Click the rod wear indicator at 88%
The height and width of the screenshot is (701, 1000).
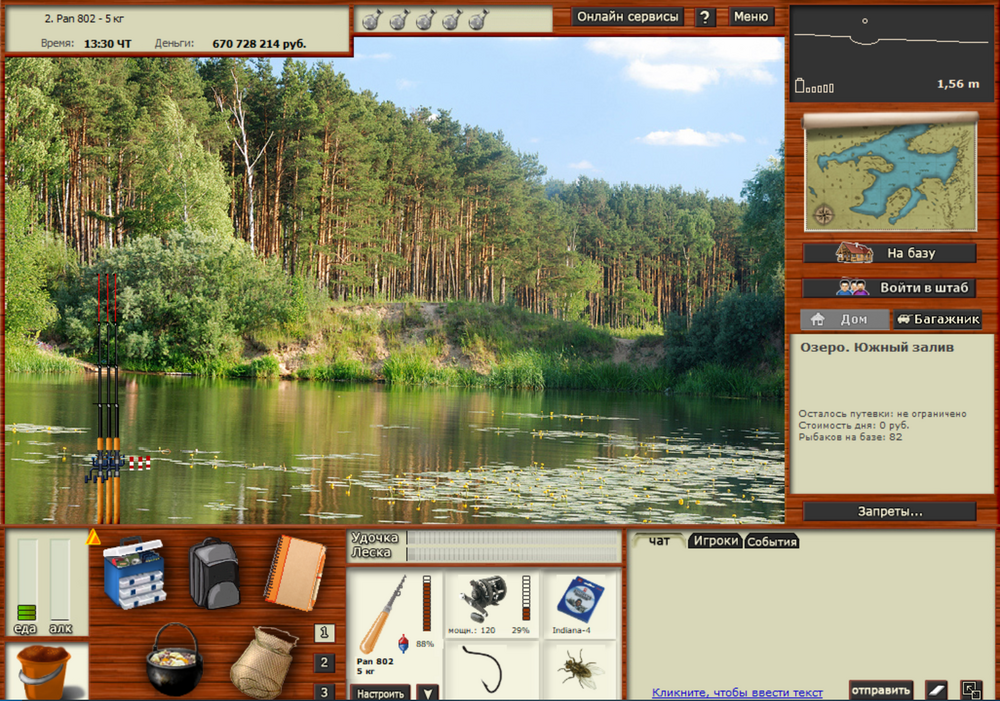click(427, 603)
